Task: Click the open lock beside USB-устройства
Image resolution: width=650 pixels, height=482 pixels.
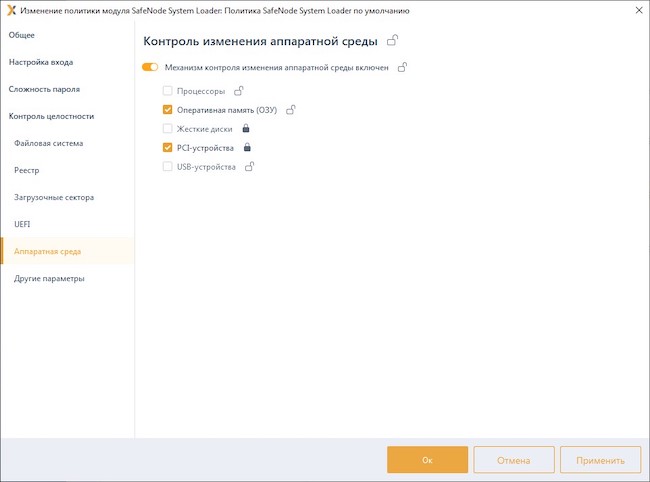Action: 250,167
